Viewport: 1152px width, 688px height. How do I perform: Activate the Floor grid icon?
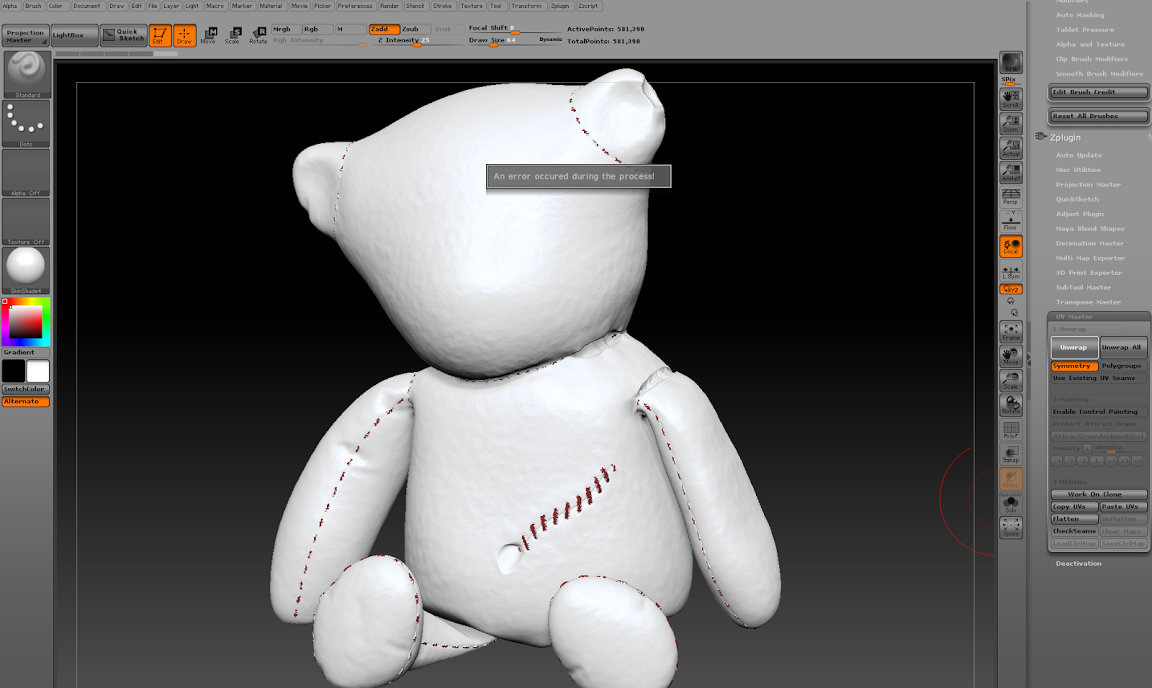pos(1011,222)
